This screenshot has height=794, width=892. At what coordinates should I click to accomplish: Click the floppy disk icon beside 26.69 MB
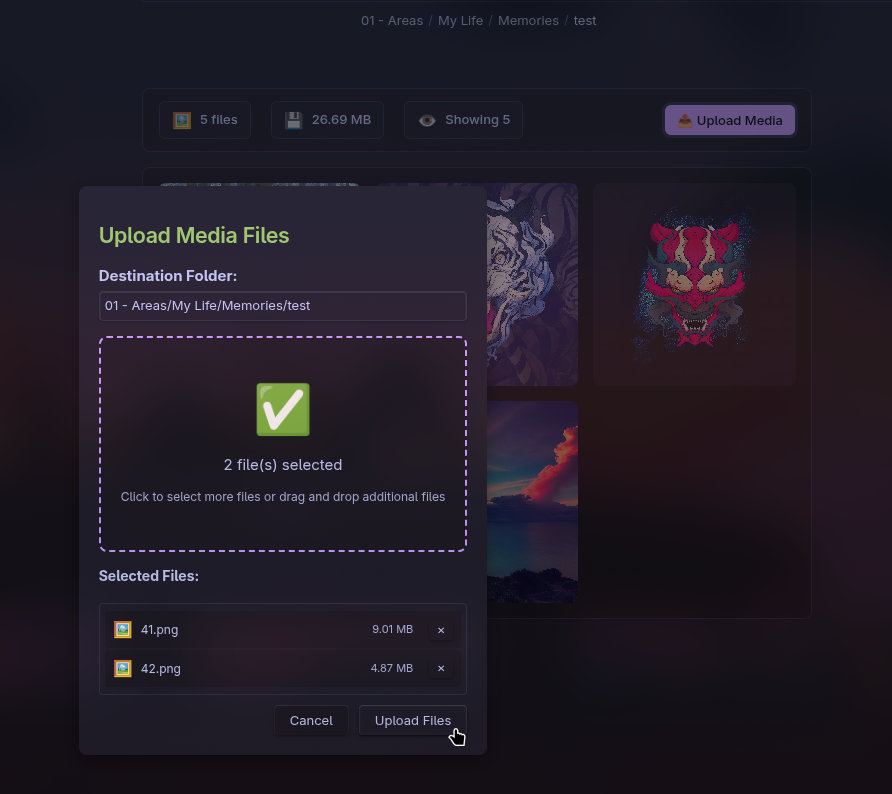click(294, 120)
